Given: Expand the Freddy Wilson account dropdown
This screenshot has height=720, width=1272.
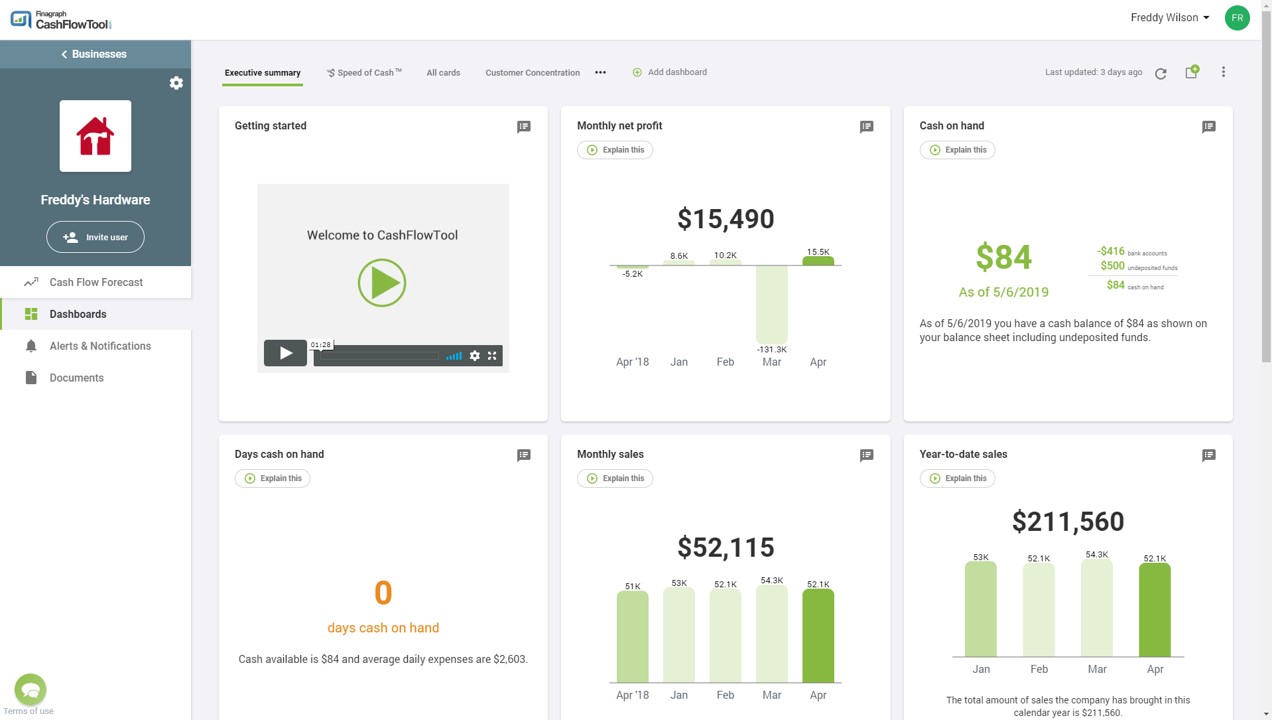Looking at the screenshot, I should (1170, 18).
